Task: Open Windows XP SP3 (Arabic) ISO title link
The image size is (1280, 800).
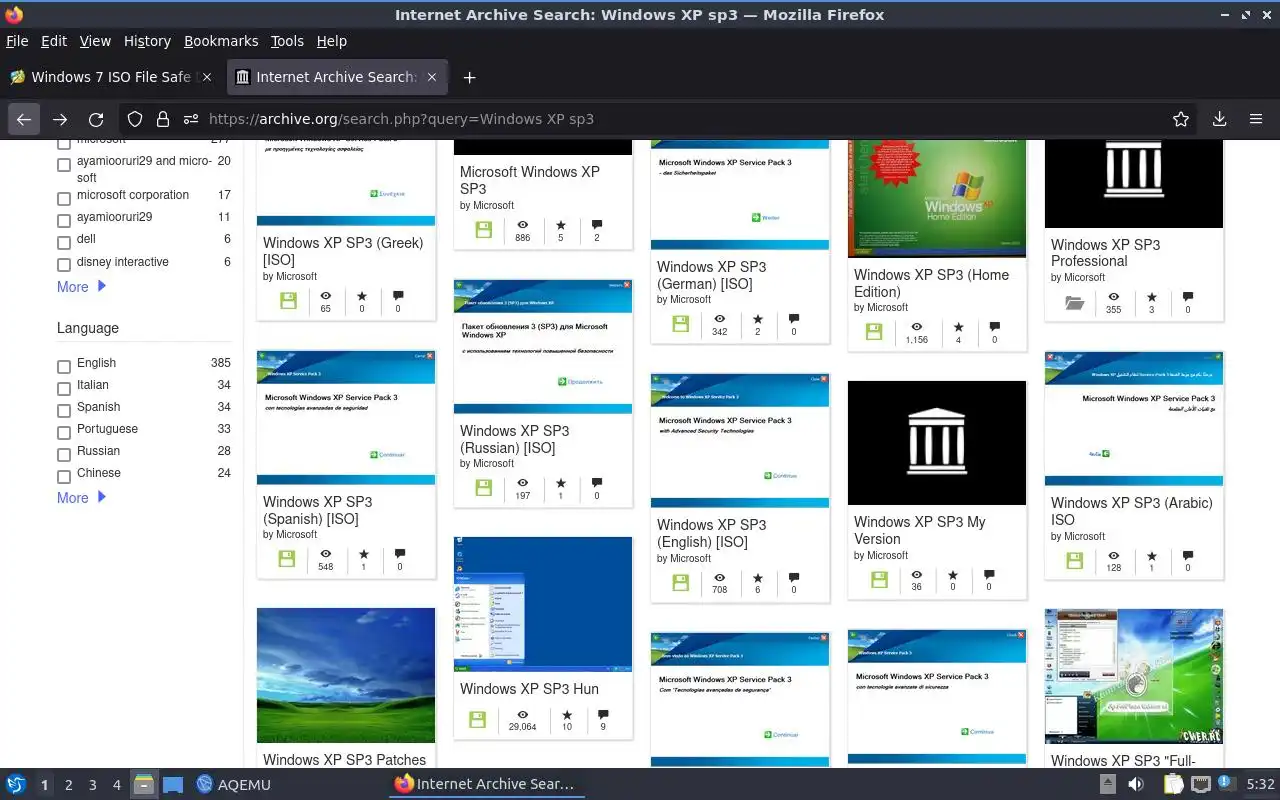Action: (x=1131, y=511)
